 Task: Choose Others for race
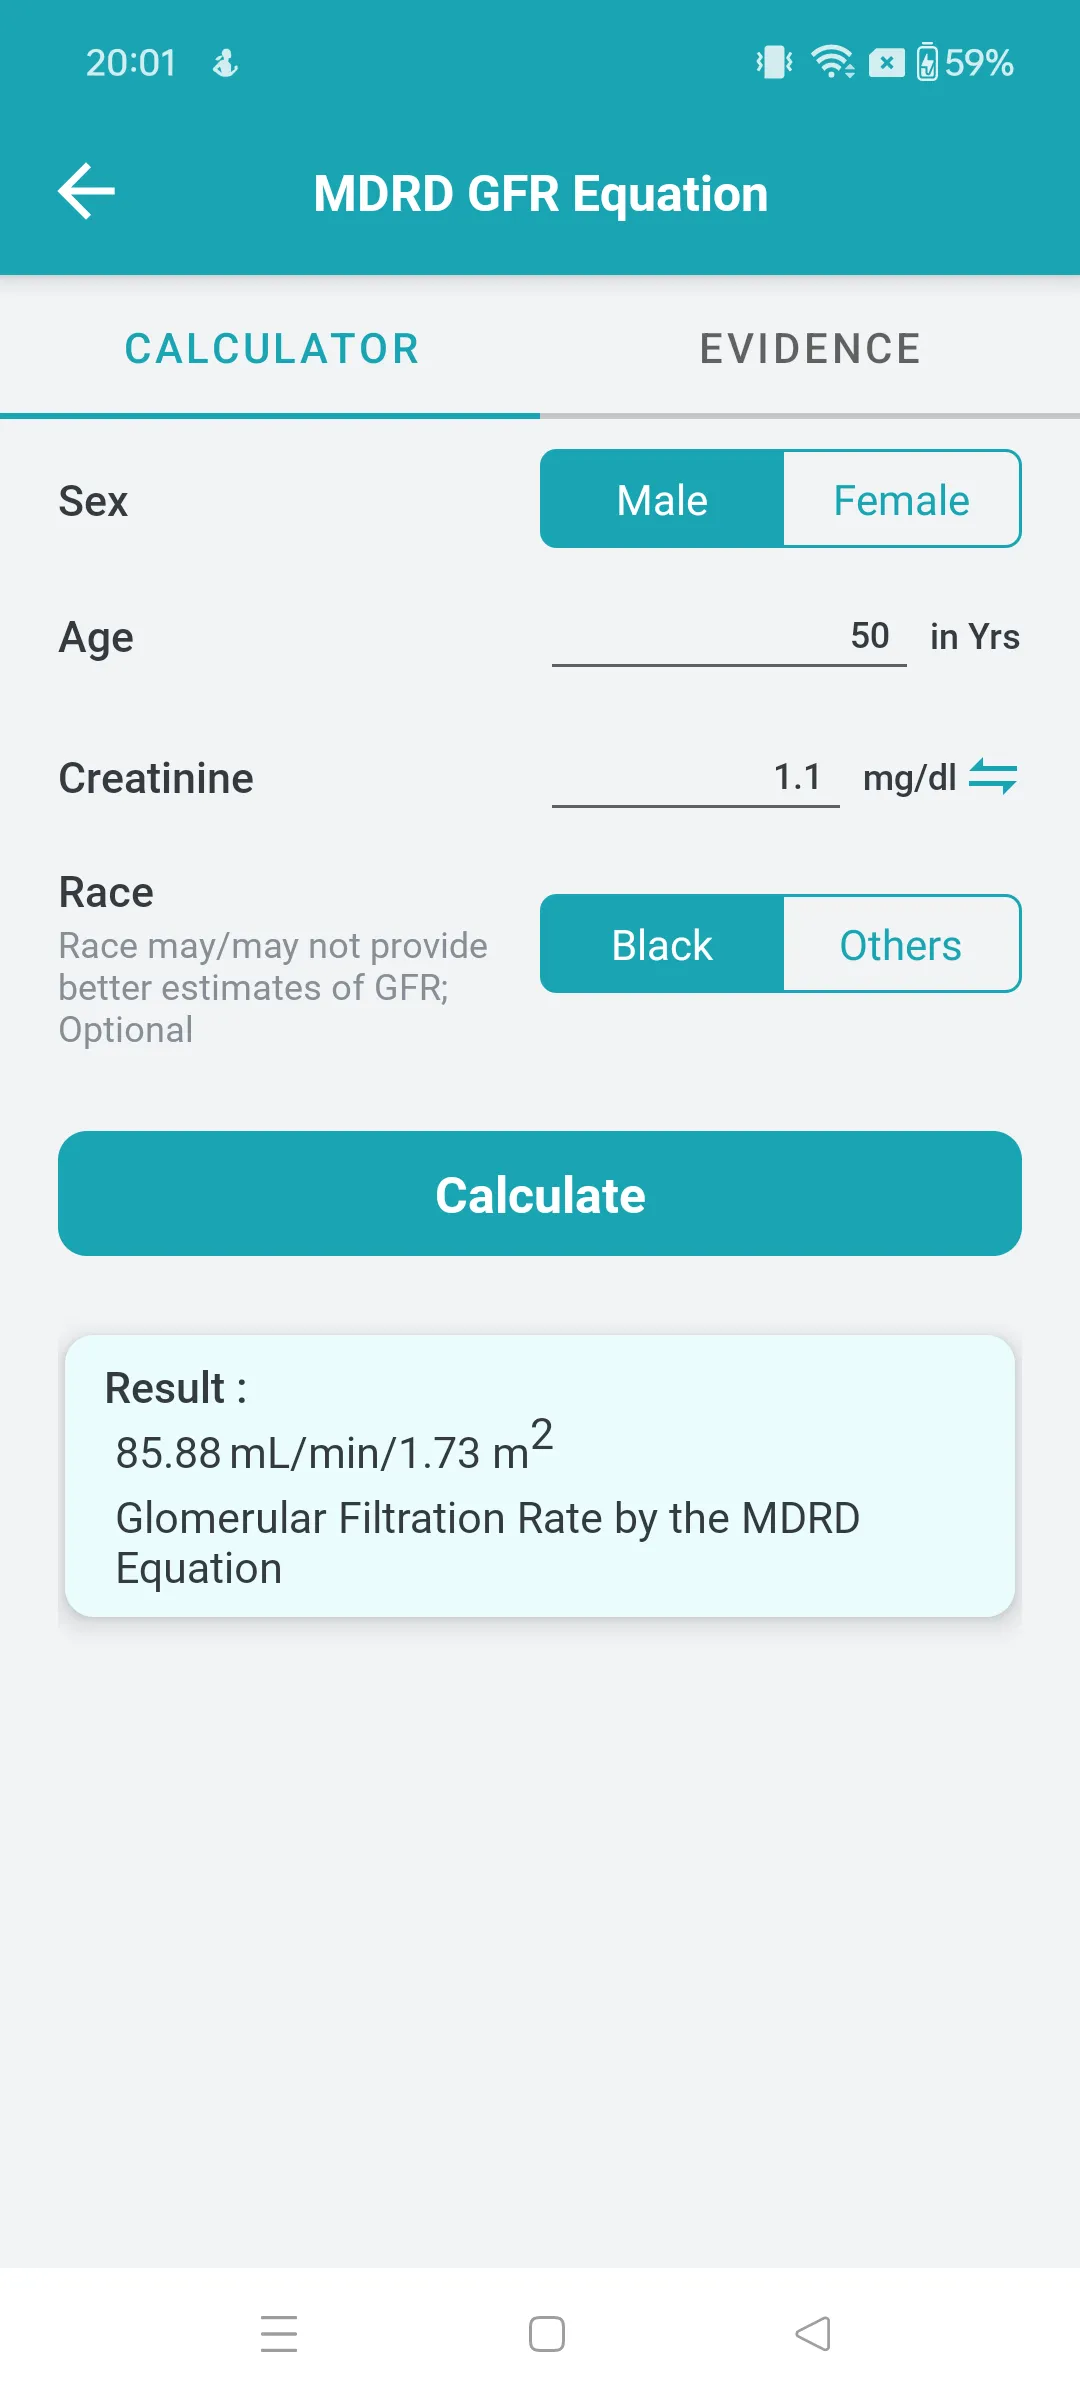click(x=901, y=945)
